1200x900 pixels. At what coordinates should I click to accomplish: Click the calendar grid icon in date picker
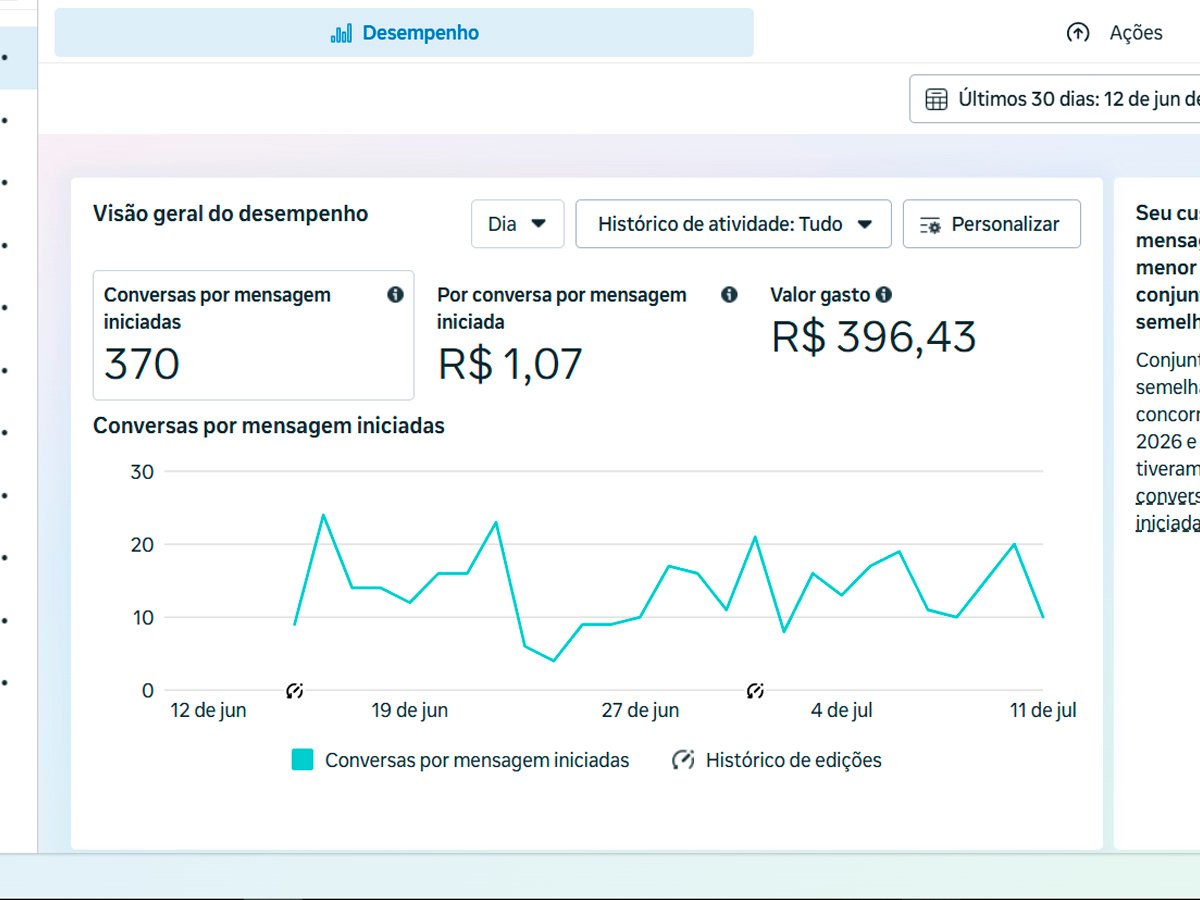936,99
